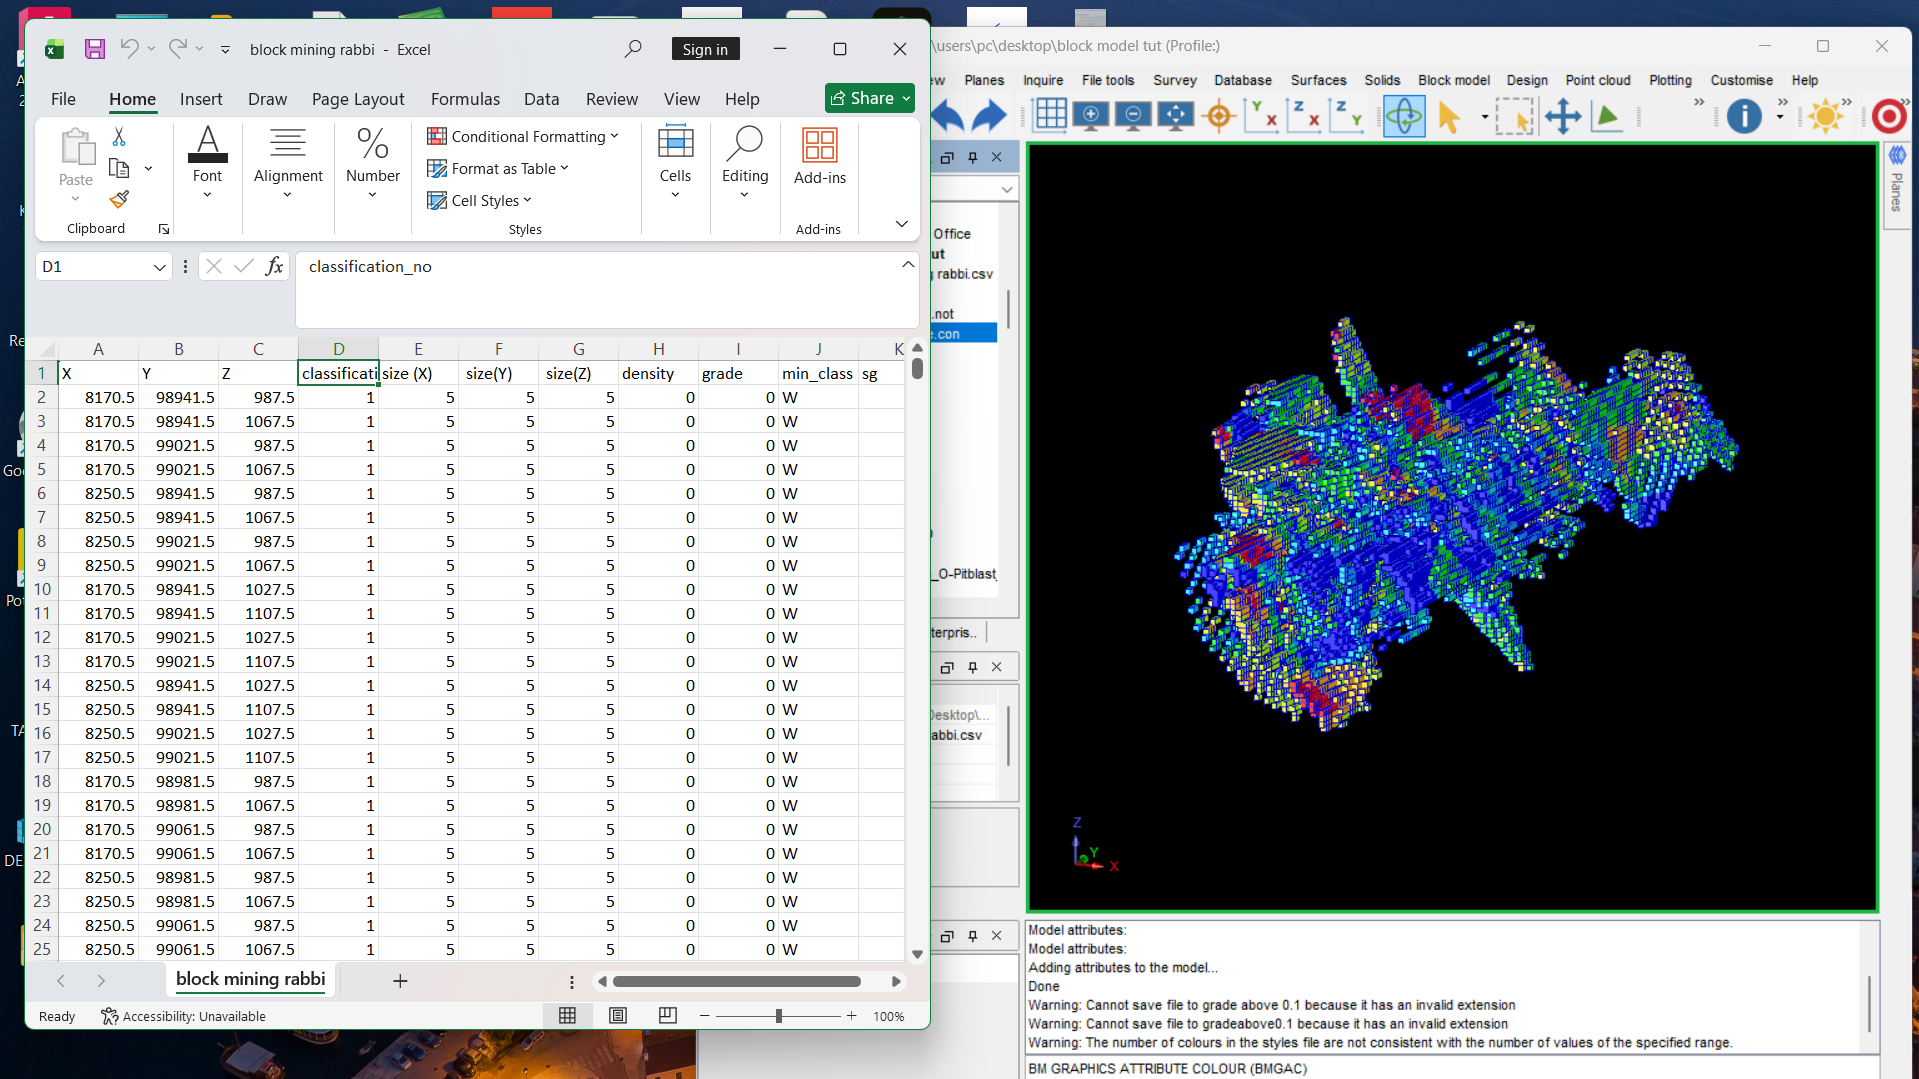Click the Redo arrow in Excel

[177, 48]
